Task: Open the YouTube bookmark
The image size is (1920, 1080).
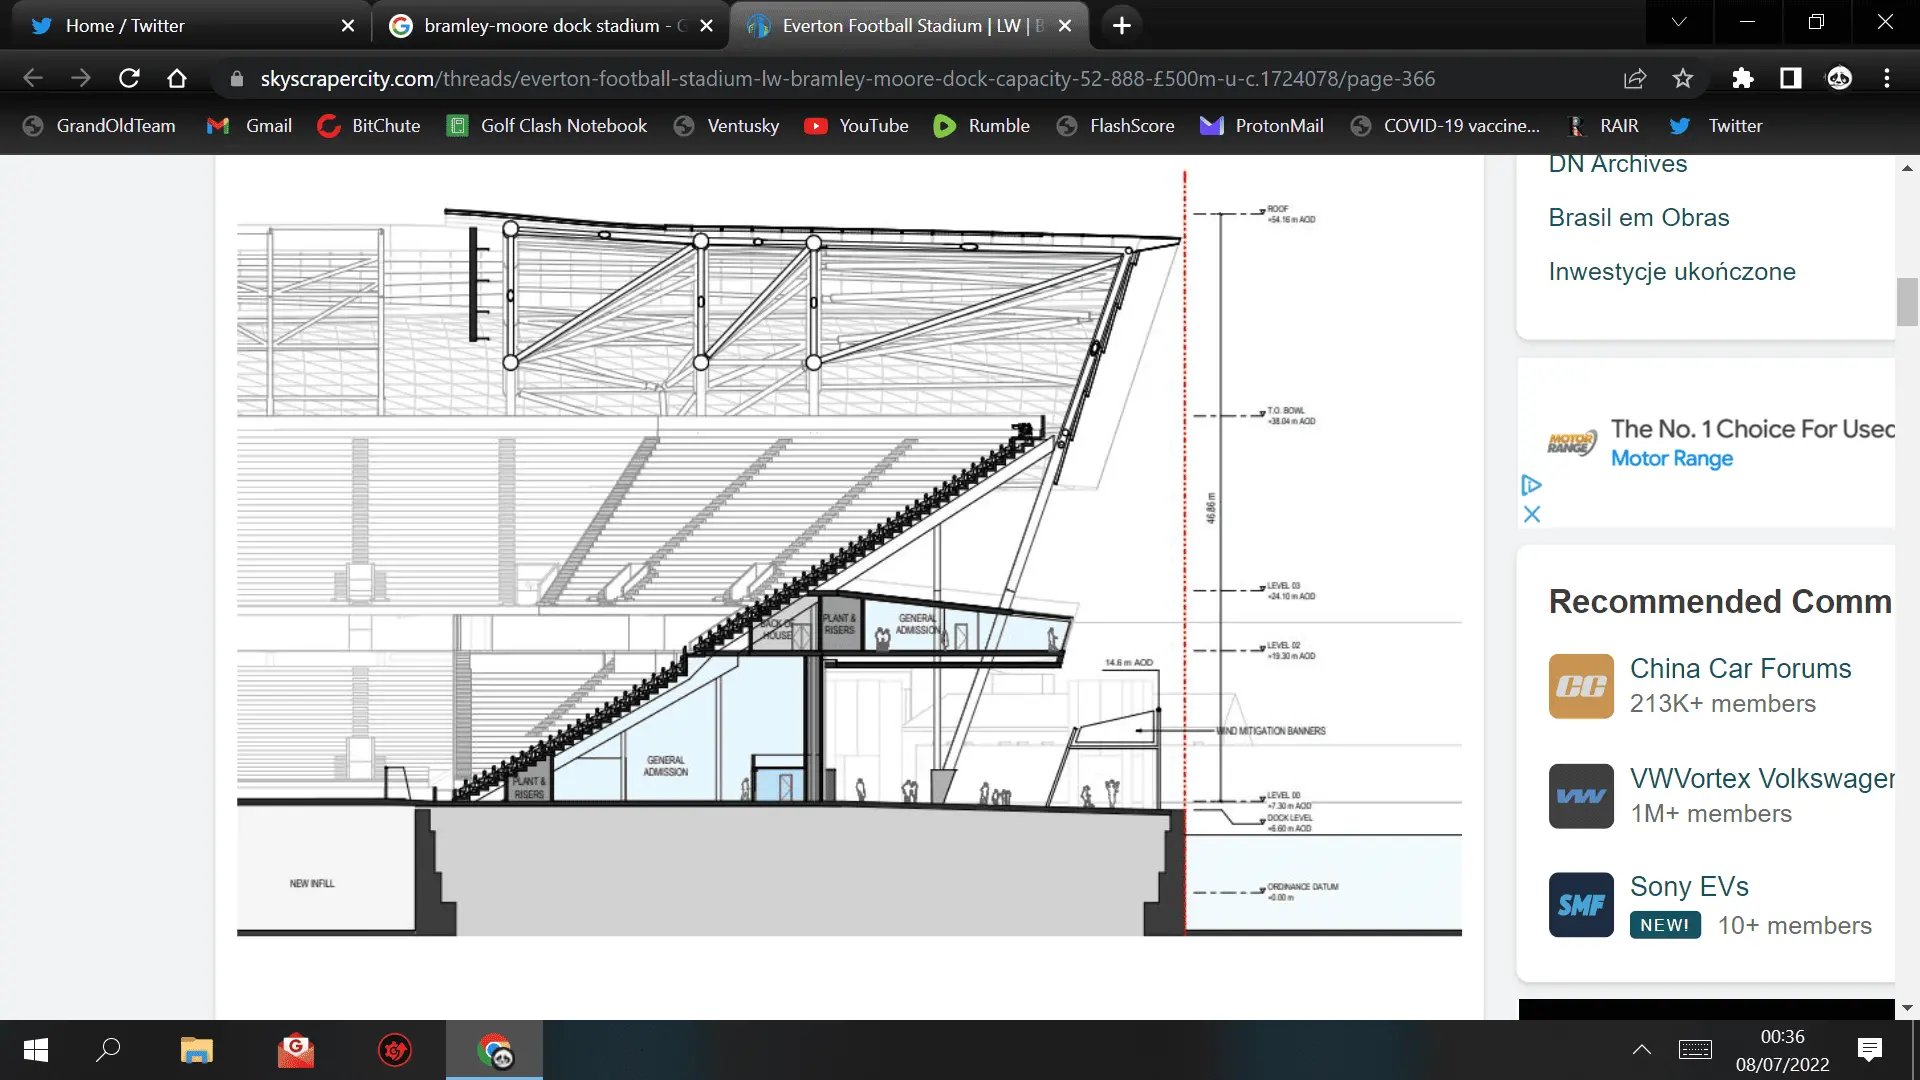Action: point(857,125)
